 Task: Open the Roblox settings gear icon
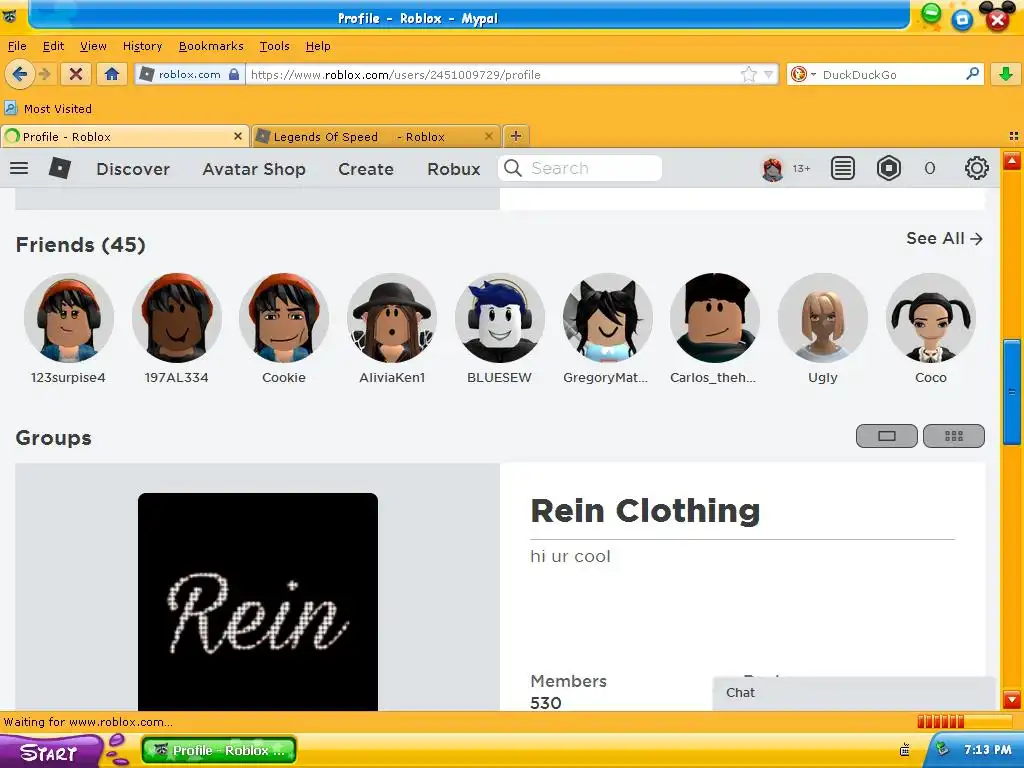click(x=976, y=168)
